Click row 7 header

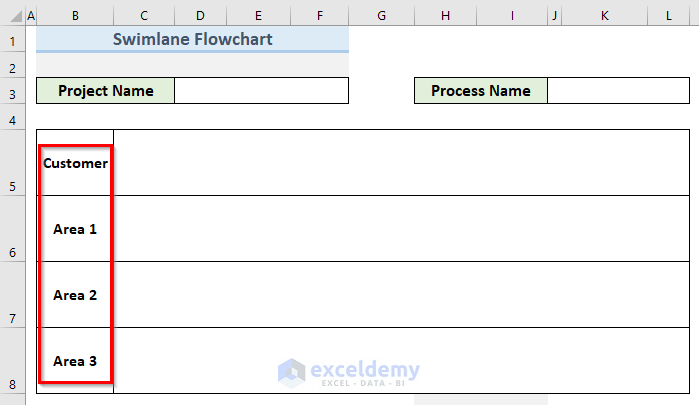(x=12, y=296)
